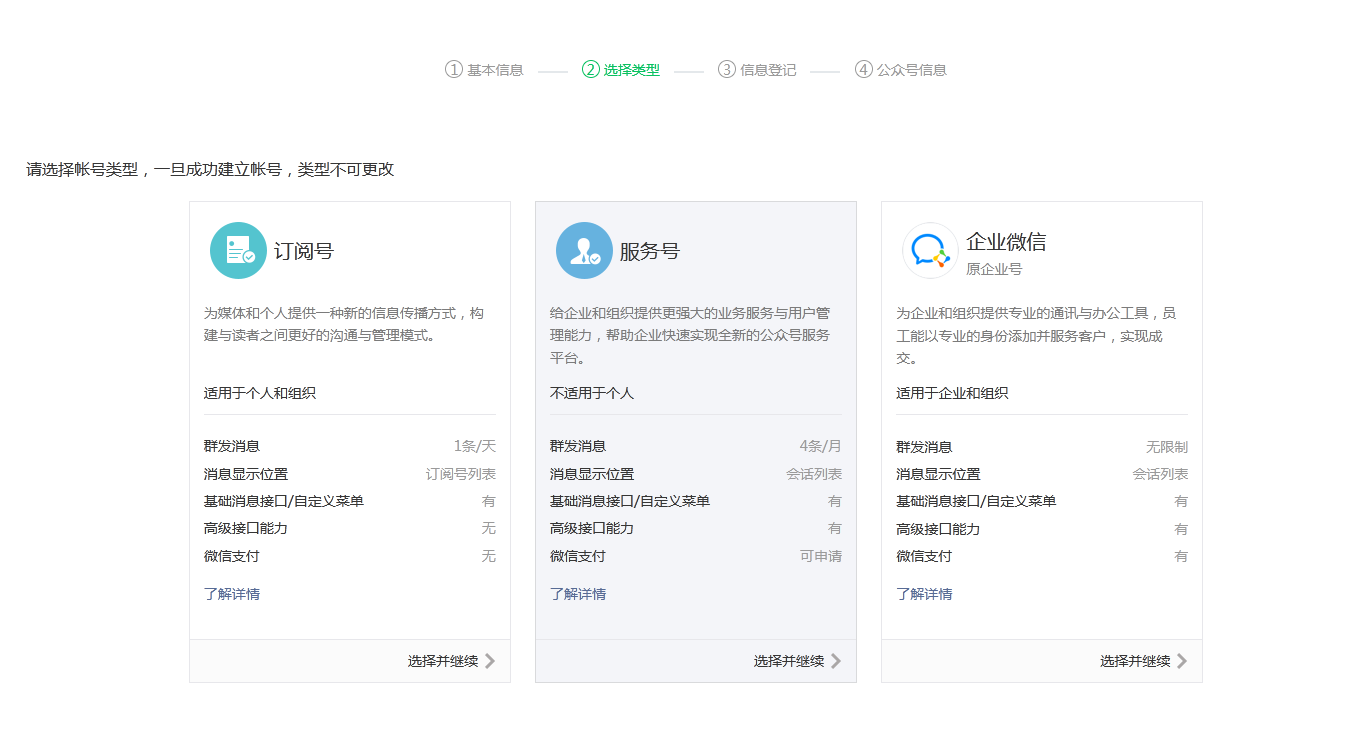1368x747 pixels.
Task: Open 了解详情 link in 订阅号 card
Action: (x=232, y=594)
